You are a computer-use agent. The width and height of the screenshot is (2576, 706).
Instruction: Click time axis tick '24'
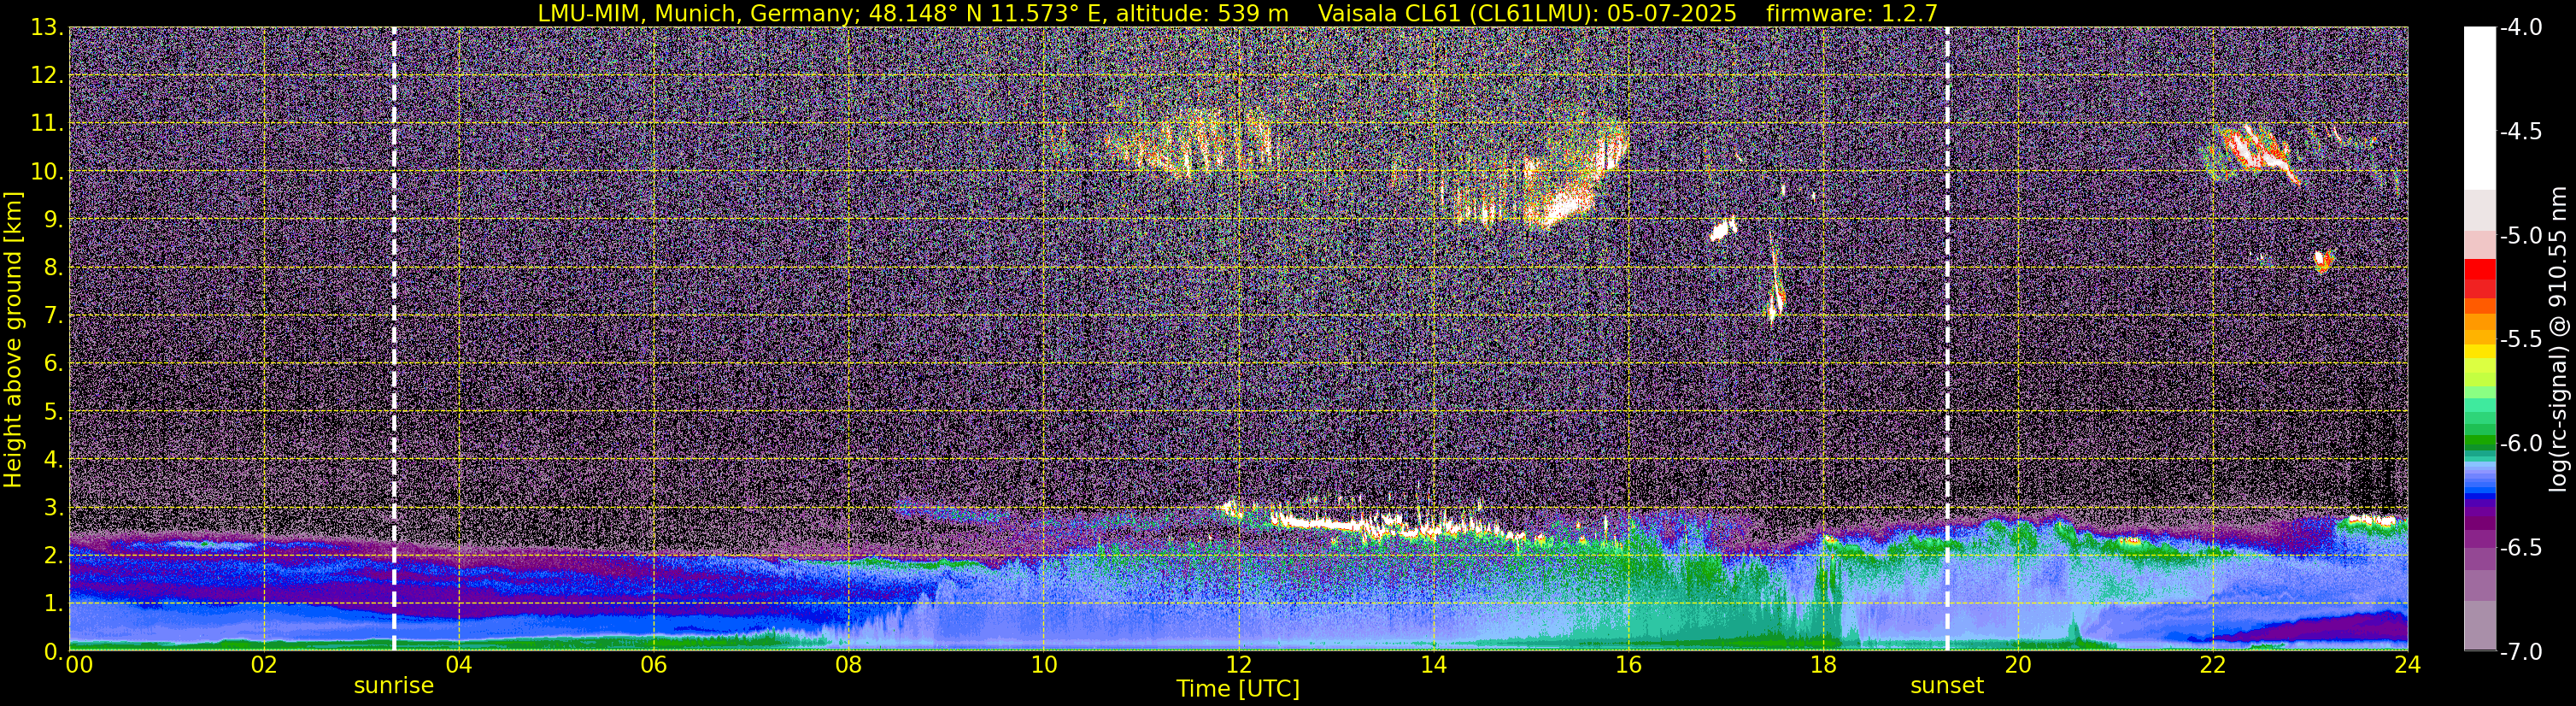pyautogui.click(x=2408, y=664)
